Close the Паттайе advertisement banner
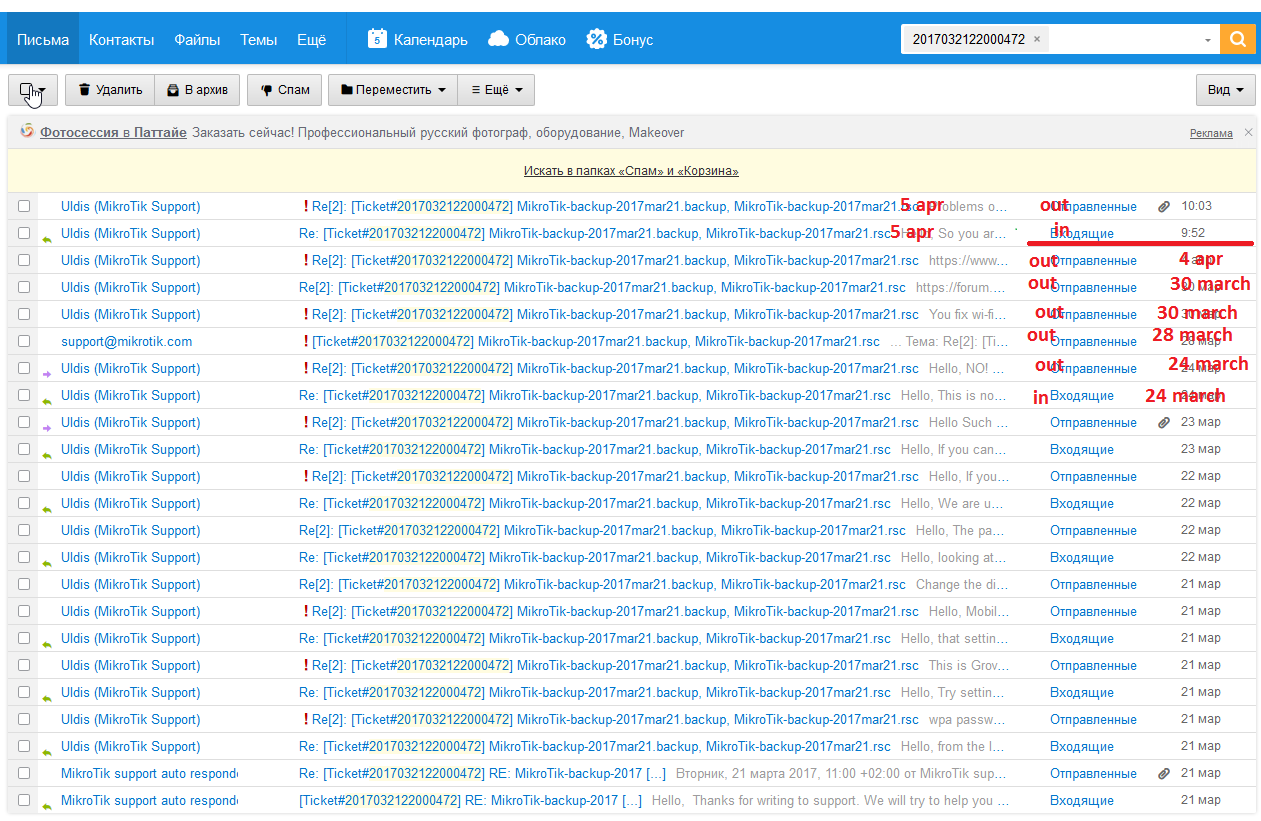The image size is (1261, 821). point(1248,133)
